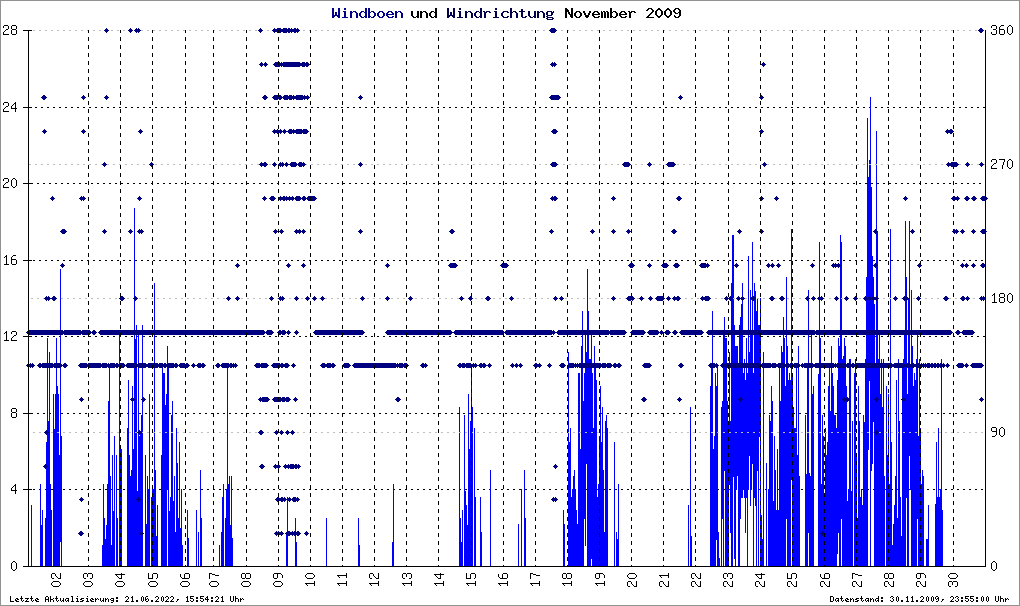Click the right axis label 90

point(999,432)
